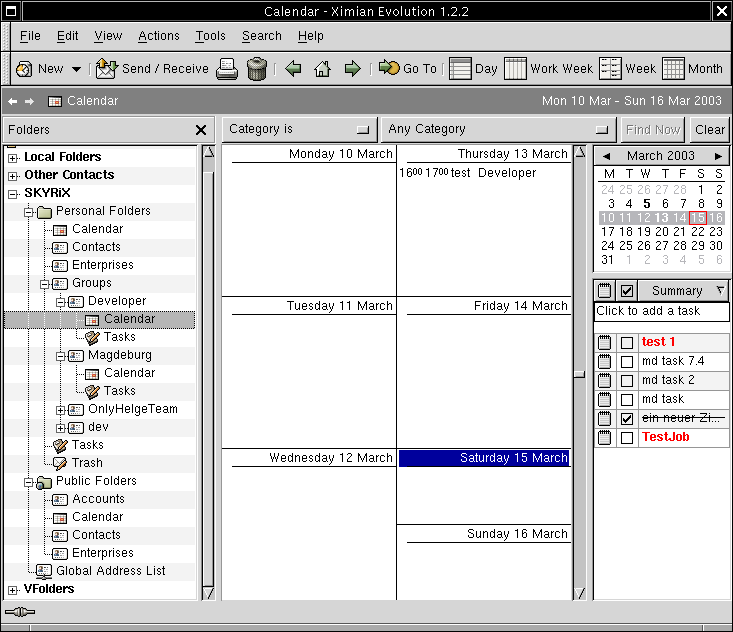Image resolution: width=733 pixels, height=632 pixels.
Task: Go to next week with right arrow
Action: click(x=352, y=69)
